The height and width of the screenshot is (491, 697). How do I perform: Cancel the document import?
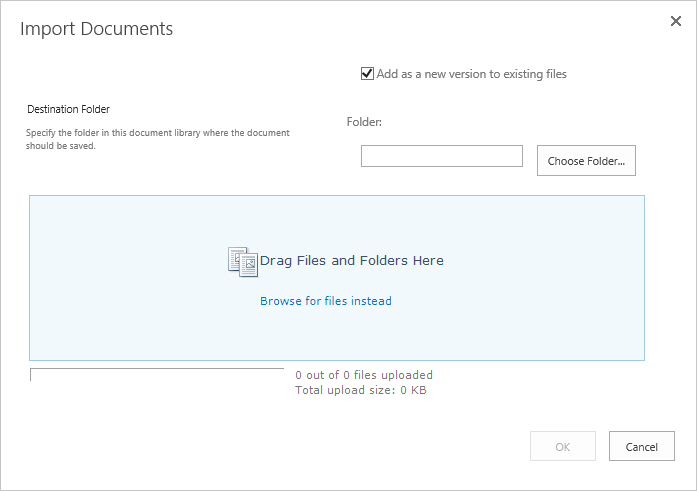[641, 446]
